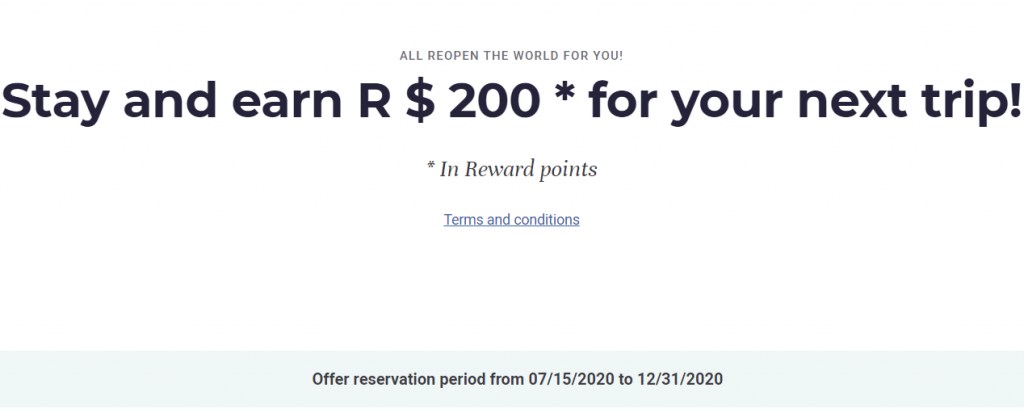The width and height of the screenshot is (1024, 413).
Task: Click the word 'Stay' in the headline
Action: (x=55, y=101)
